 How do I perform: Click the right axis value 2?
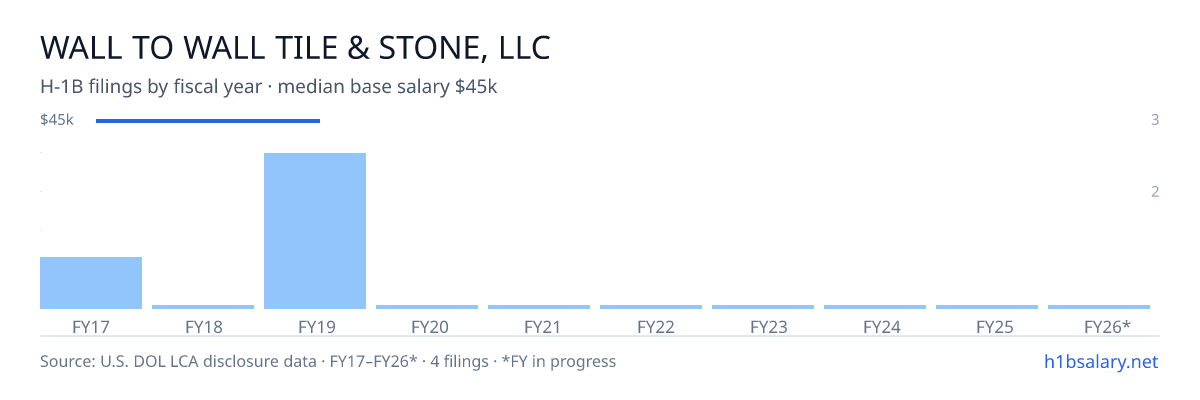tap(1155, 191)
